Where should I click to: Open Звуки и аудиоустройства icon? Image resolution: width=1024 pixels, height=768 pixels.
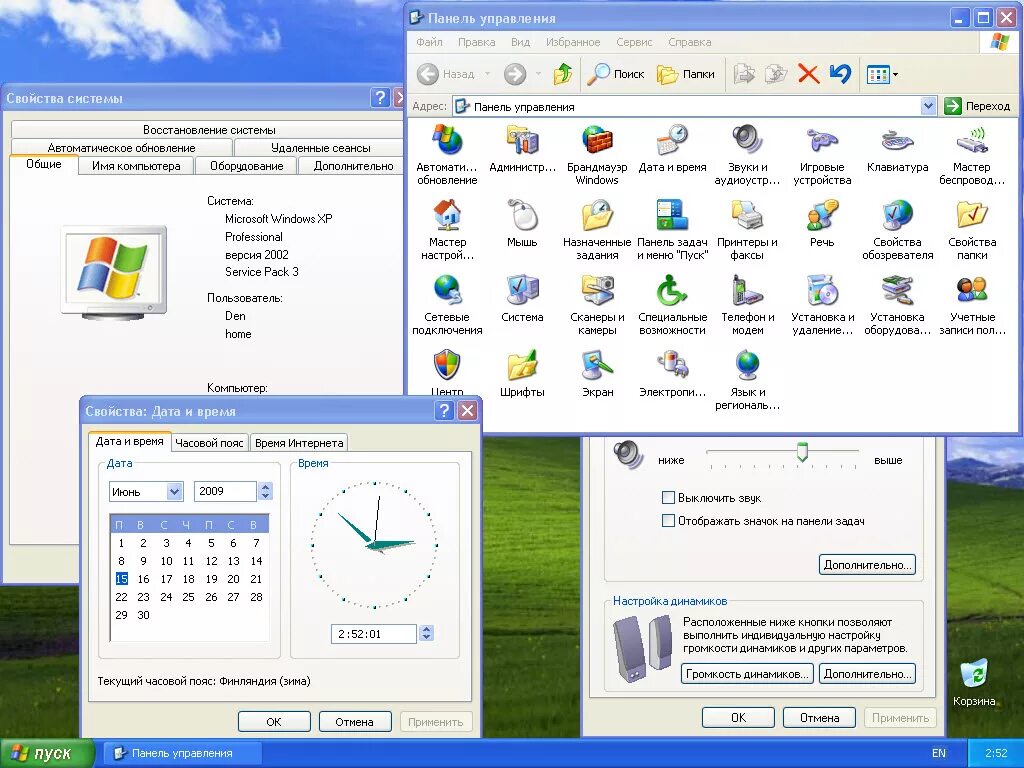747,155
